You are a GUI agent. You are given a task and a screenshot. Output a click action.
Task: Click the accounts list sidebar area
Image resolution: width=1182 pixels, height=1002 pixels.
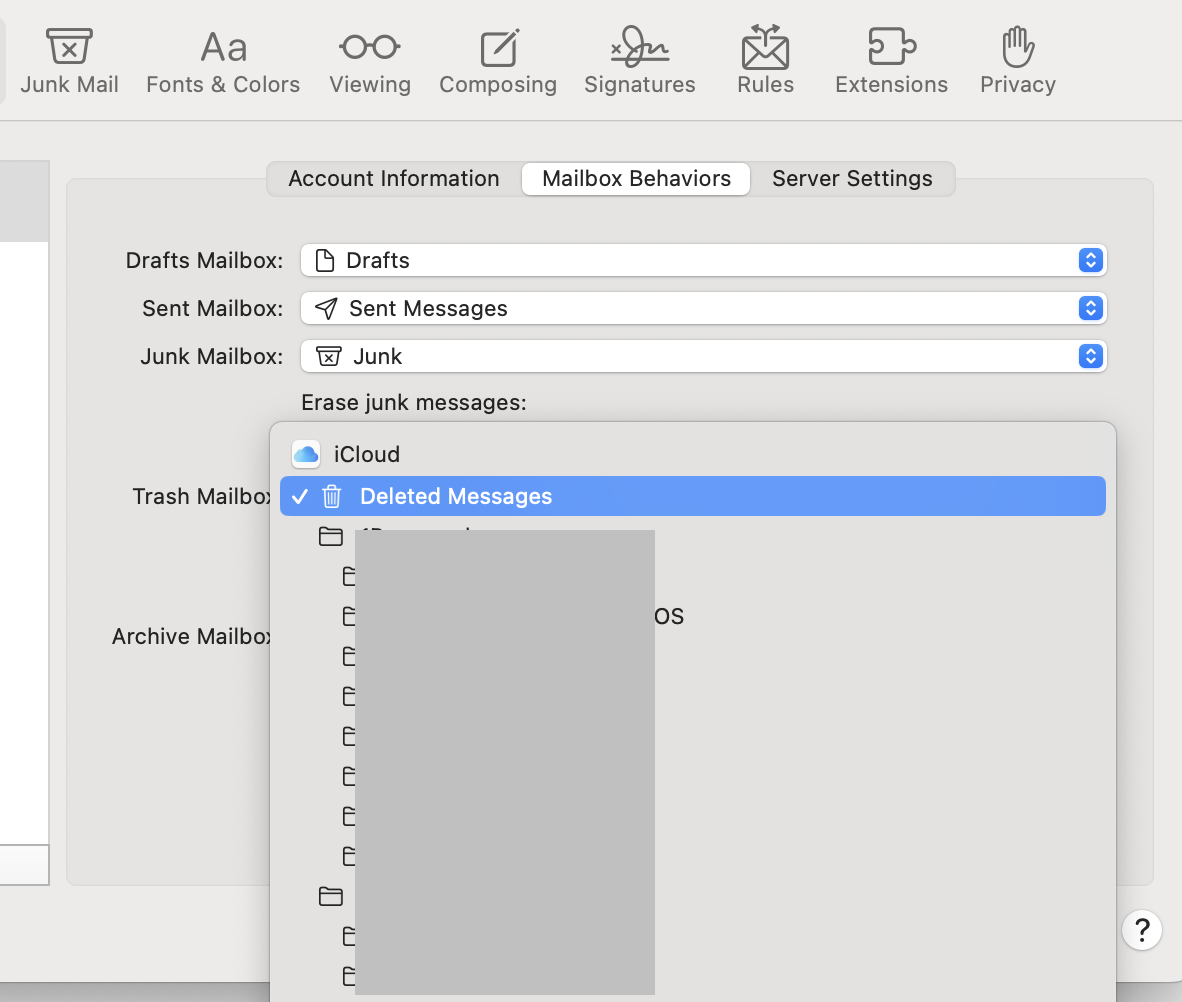tap(24, 540)
